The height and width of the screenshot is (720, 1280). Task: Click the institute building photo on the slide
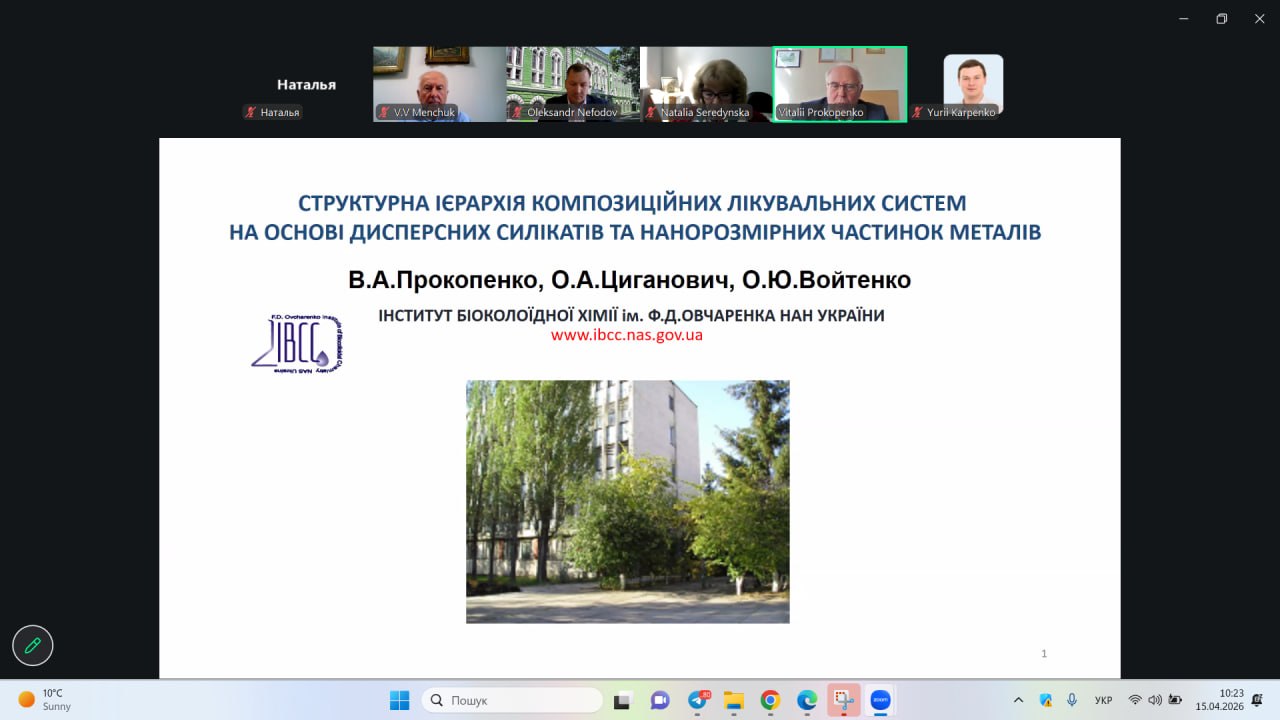628,502
